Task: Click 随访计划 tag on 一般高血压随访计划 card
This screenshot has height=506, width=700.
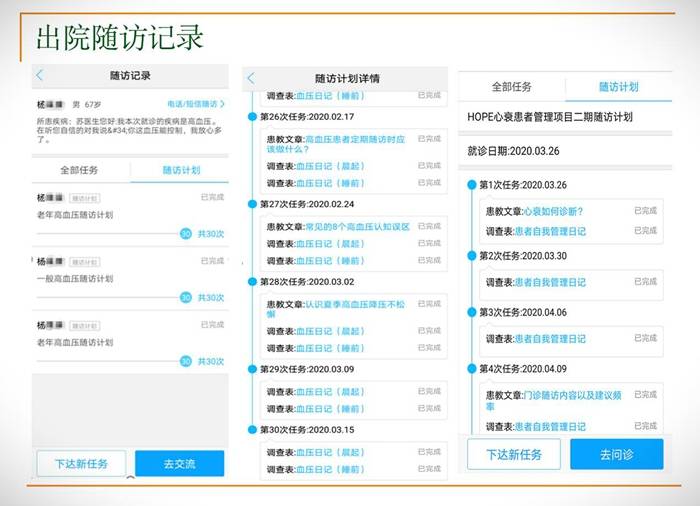Action: (85, 262)
